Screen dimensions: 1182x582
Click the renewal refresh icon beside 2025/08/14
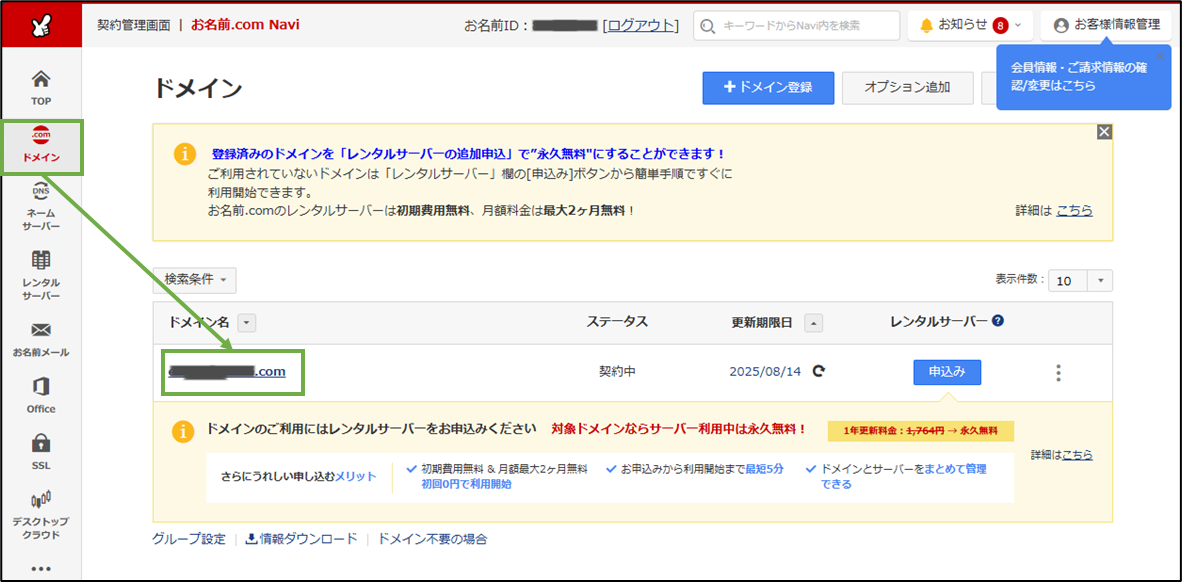point(819,371)
